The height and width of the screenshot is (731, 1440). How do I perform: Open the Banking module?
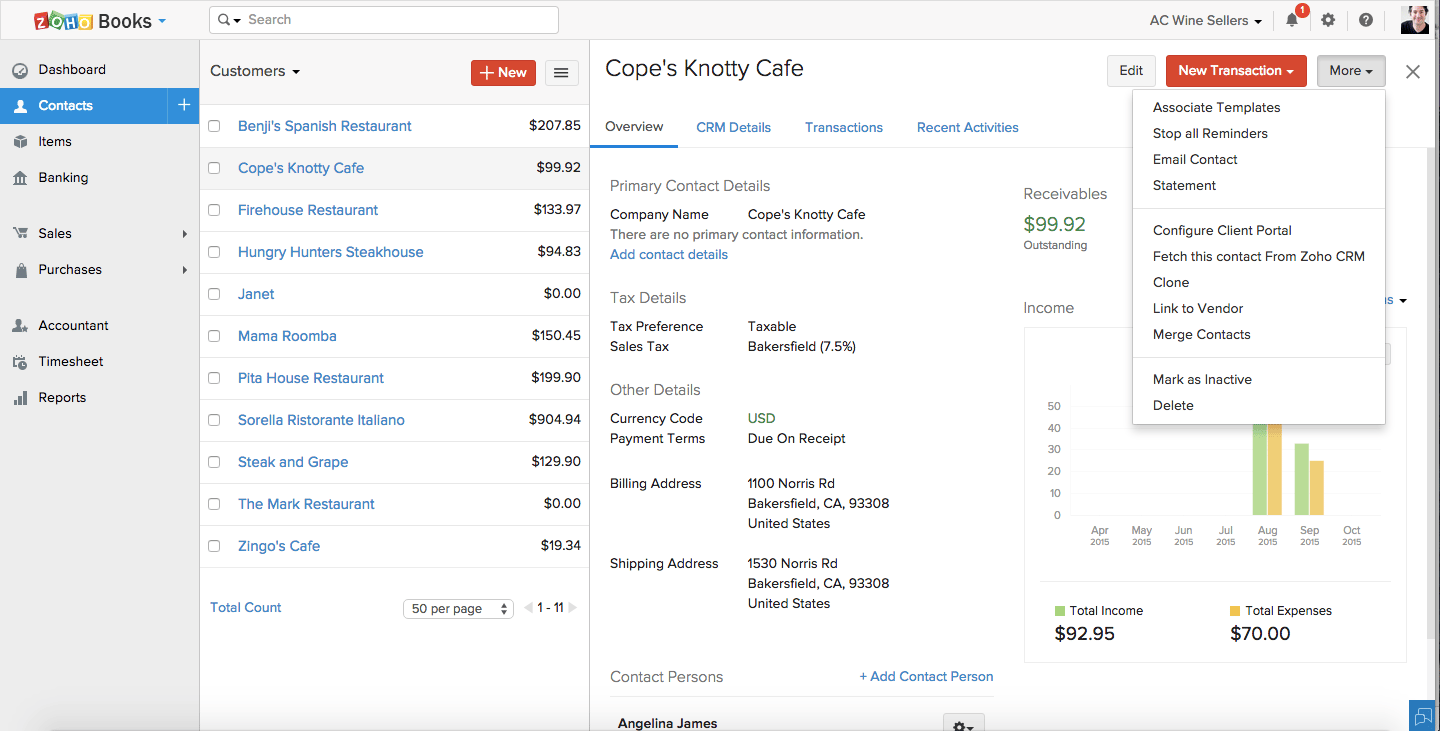[x=64, y=177]
